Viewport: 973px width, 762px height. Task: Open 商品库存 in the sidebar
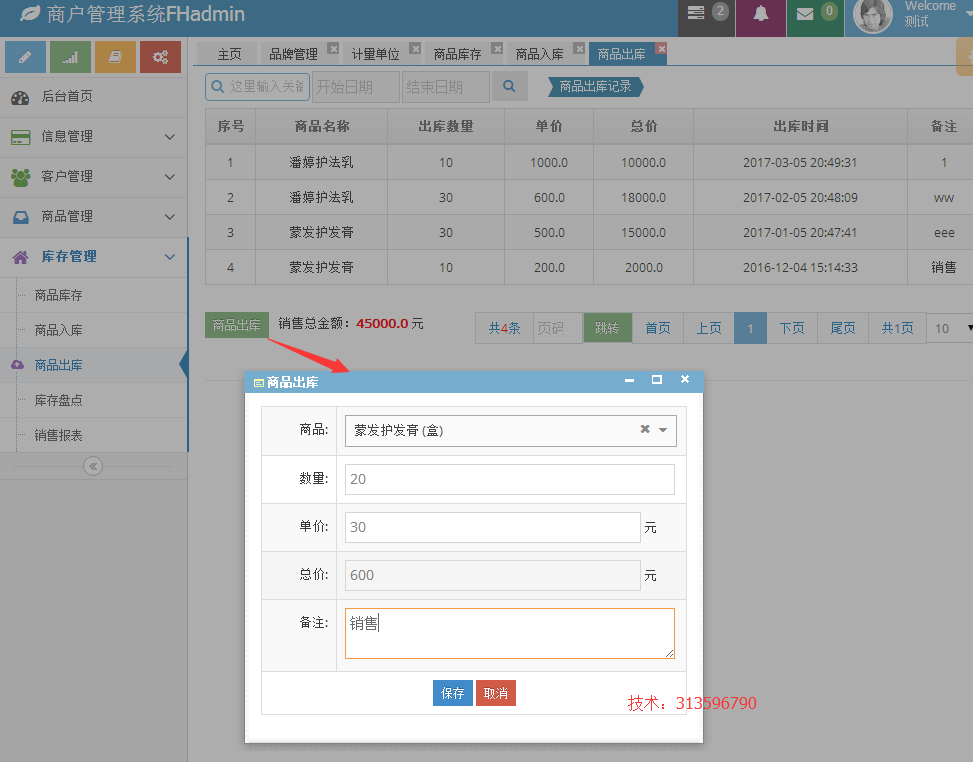pos(58,295)
